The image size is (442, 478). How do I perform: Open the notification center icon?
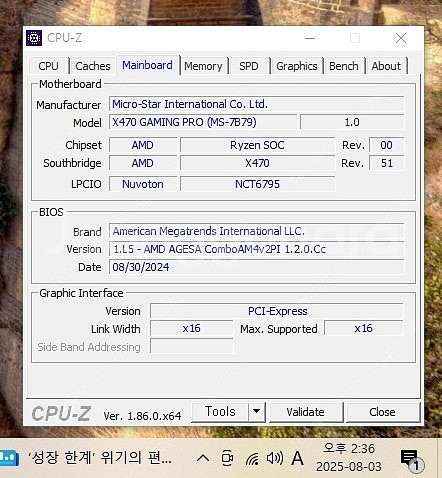pos(412,460)
